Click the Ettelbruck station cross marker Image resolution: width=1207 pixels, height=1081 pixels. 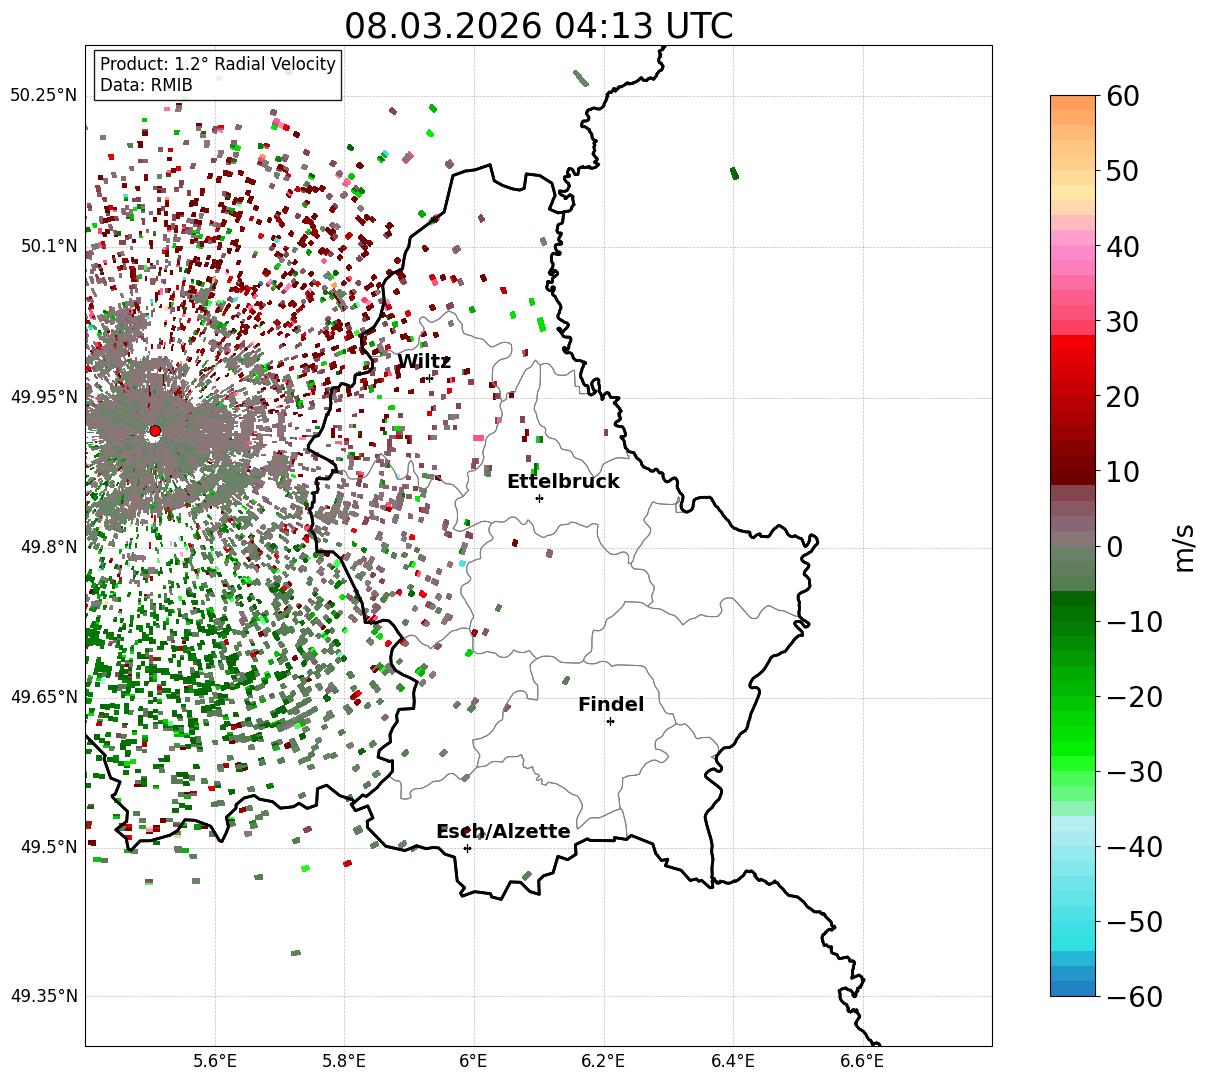[539, 498]
